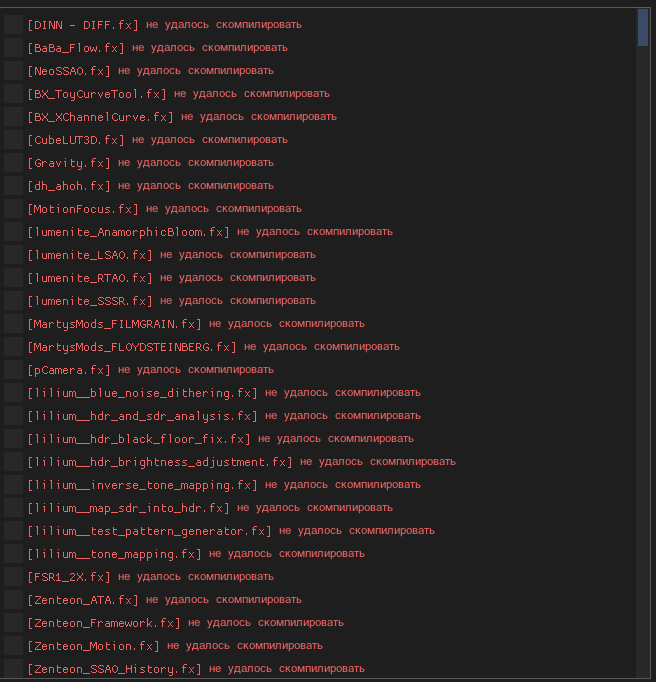Click the [Zenteon_Framework.fx] line
This screenshot has width=656, height=682.
click(185, 624)
